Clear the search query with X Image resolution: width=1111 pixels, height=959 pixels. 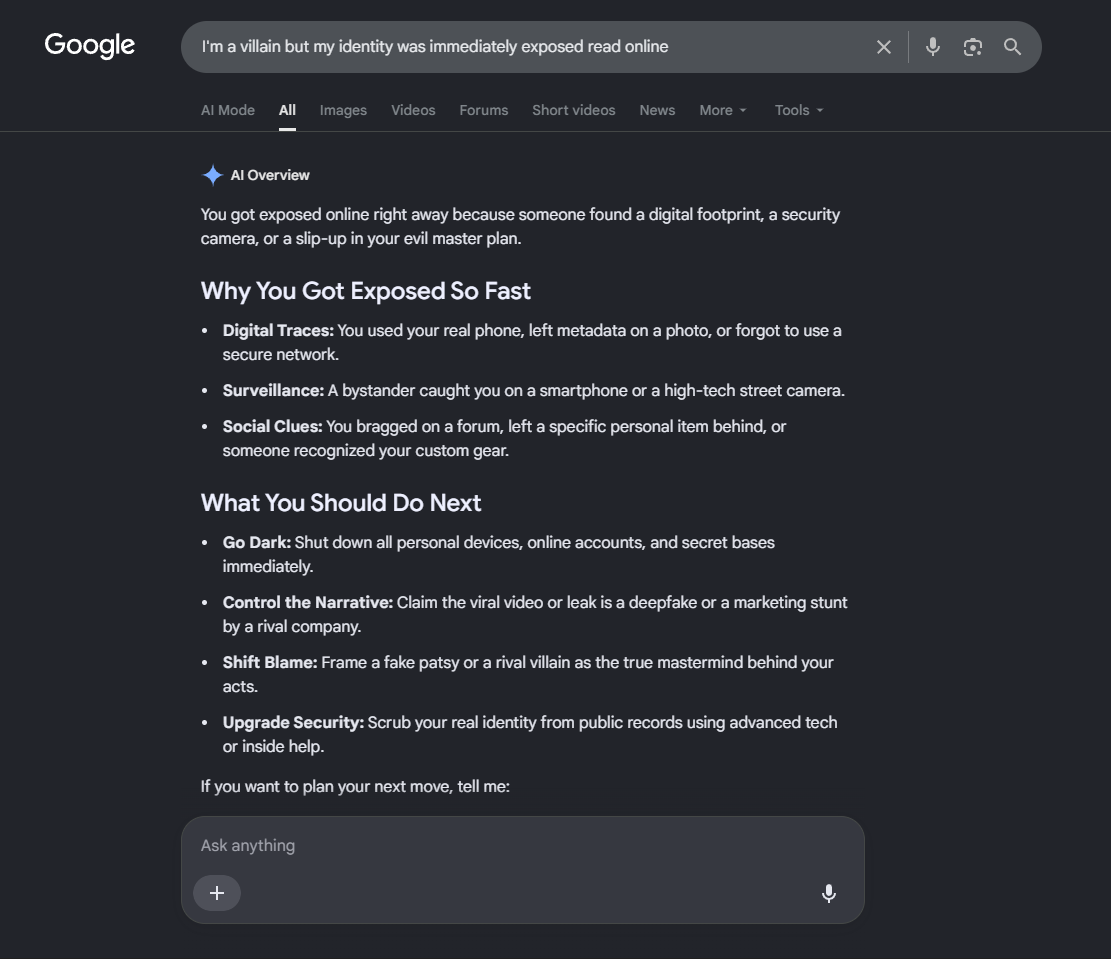click(884, 47)
